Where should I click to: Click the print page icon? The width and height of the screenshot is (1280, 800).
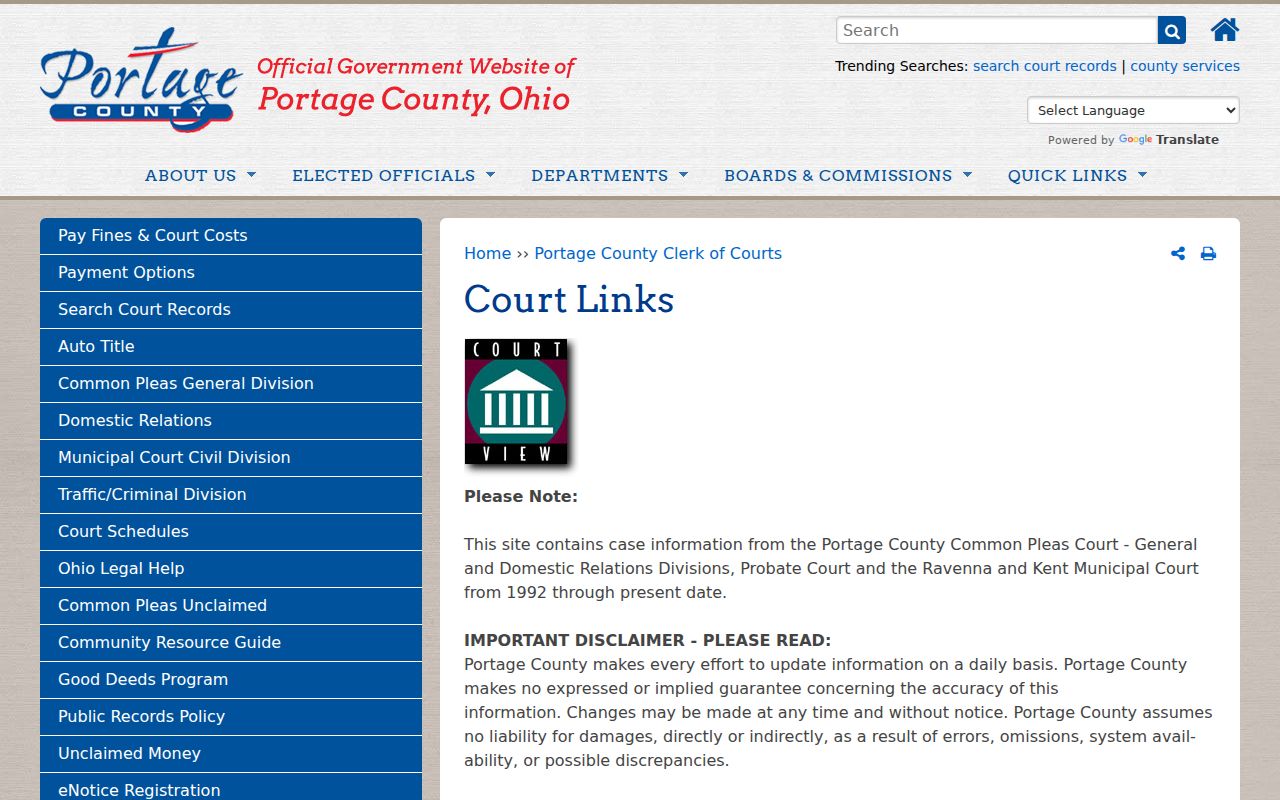pos(1208,254)
